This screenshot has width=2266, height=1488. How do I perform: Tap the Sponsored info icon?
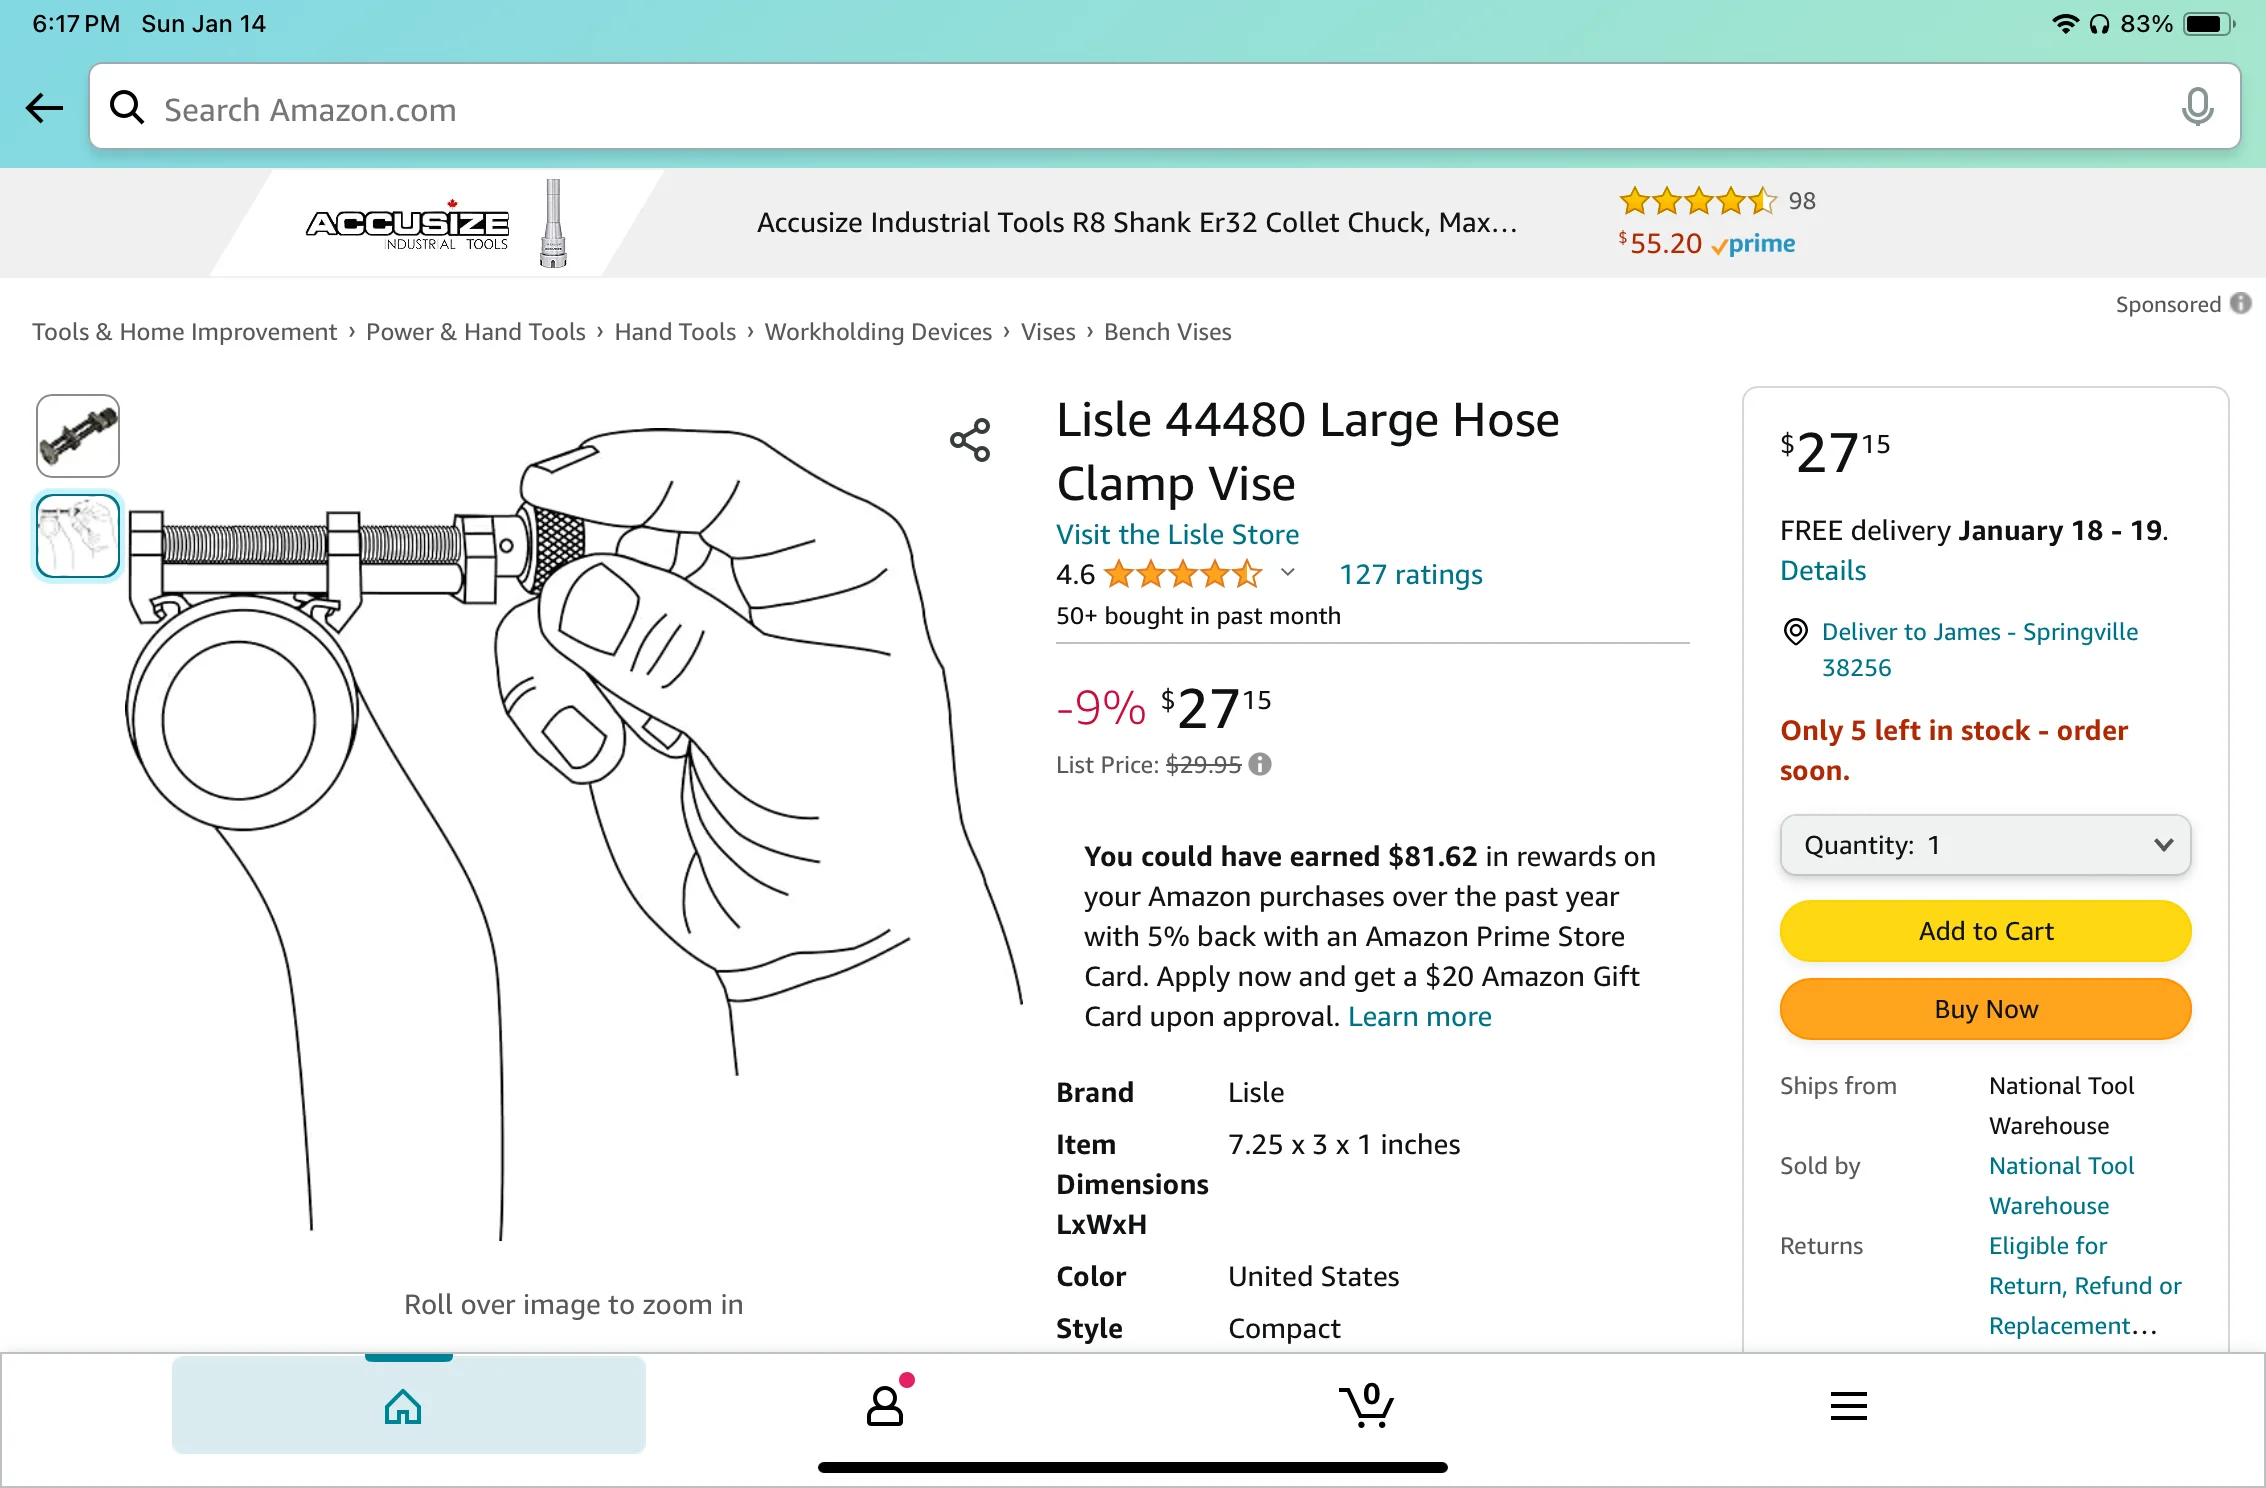click(2241, 303)
